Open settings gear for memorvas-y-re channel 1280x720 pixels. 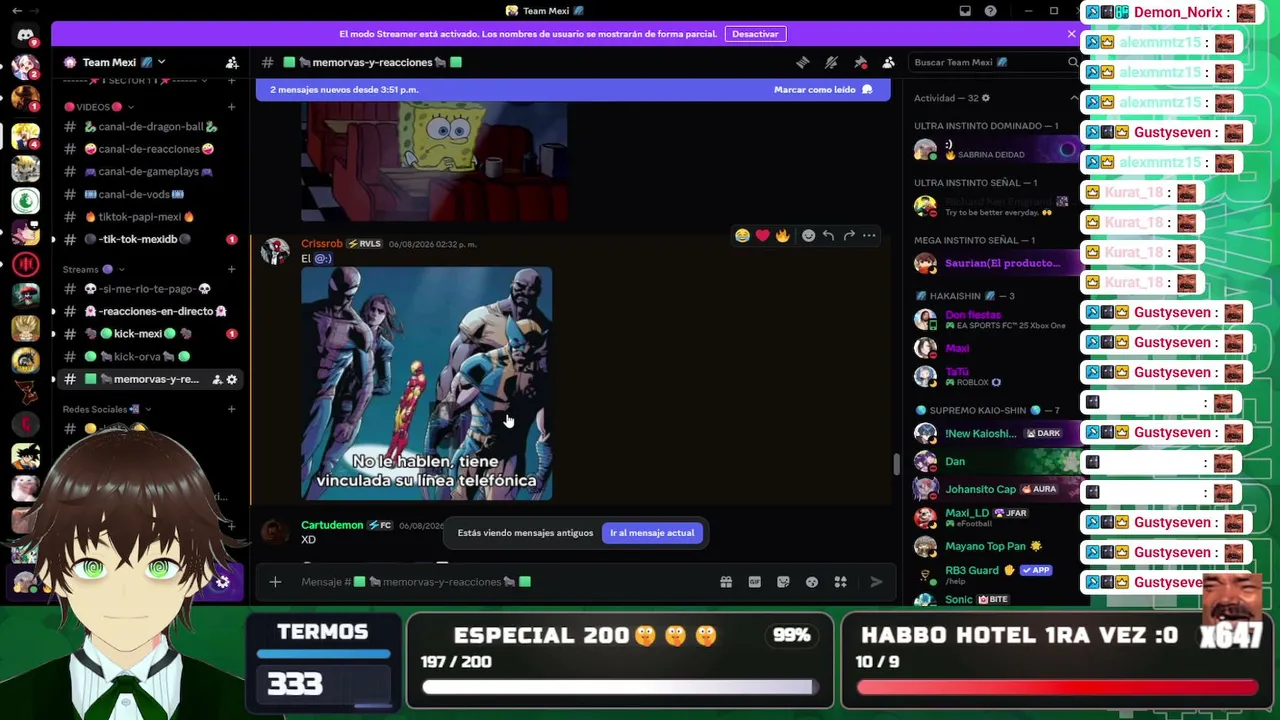pos(232,379)
